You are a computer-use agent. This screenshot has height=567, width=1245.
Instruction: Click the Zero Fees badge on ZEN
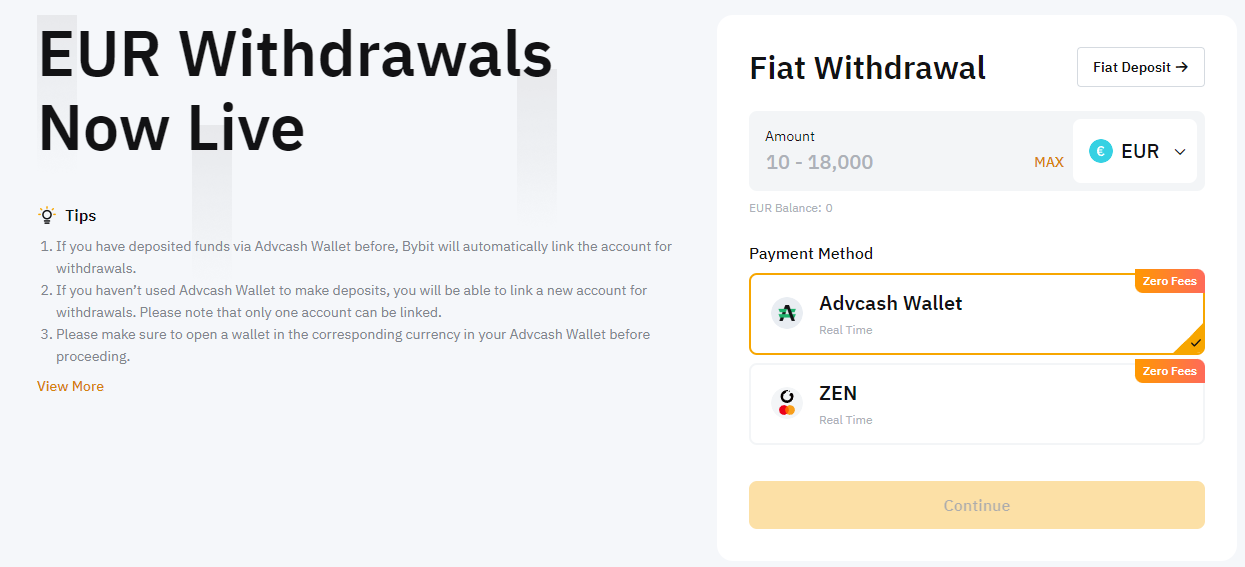(x=1169, y=371)
